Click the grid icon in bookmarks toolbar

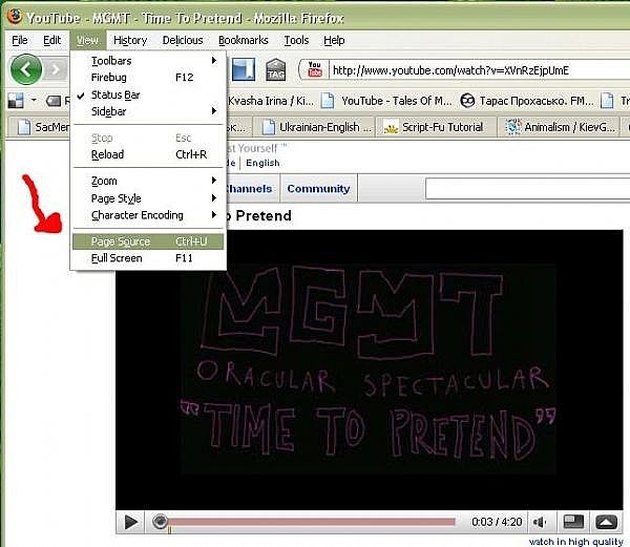[x=16, y=100]
